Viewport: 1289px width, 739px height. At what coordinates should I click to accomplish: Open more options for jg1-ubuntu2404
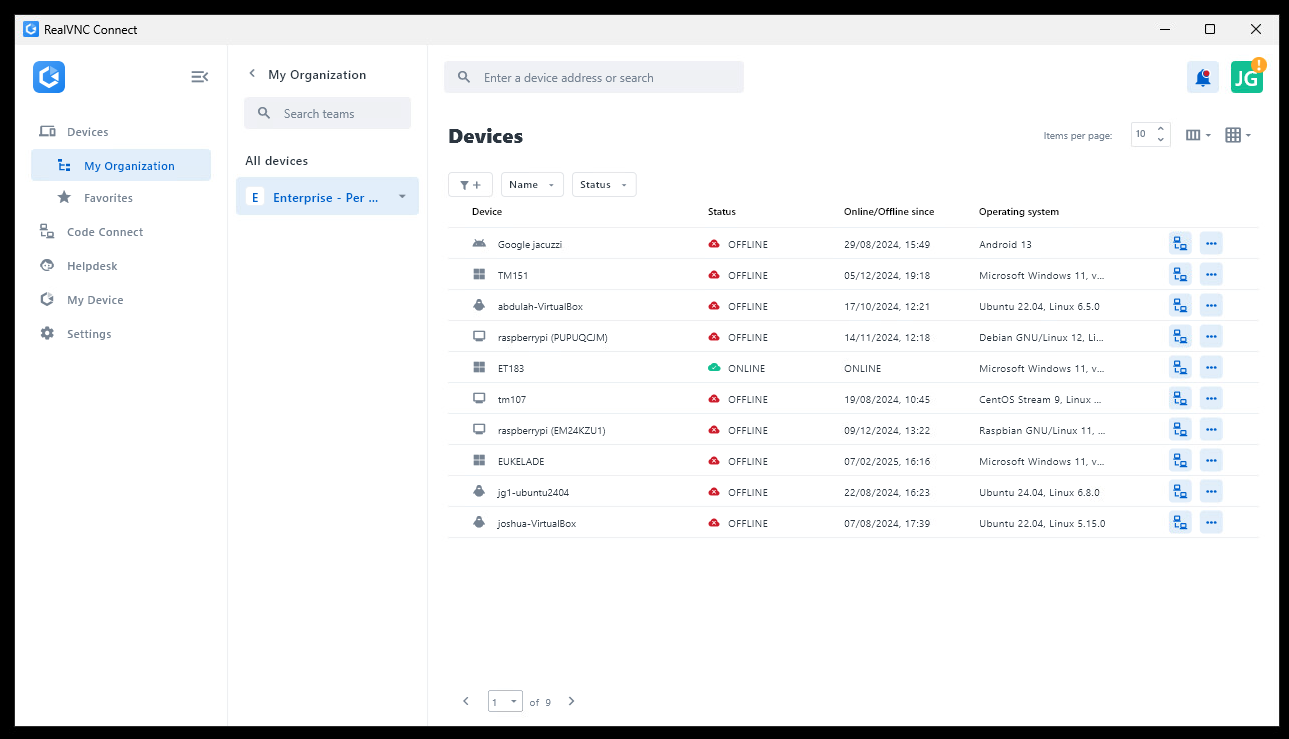1211,492
